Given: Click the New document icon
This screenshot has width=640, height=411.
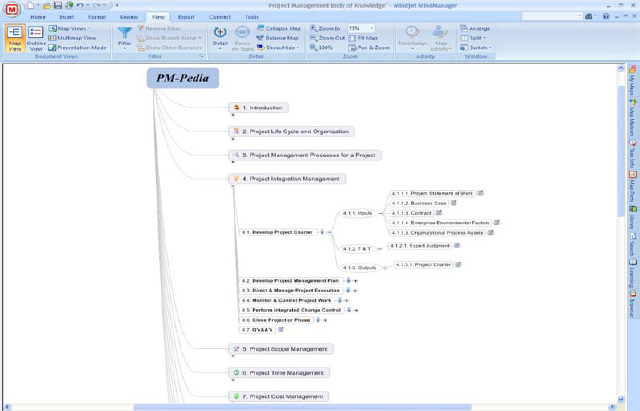Looking at the screenshot, I should [31, 5].
